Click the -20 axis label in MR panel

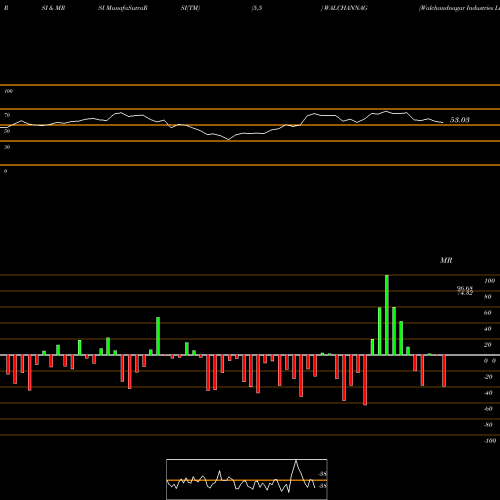[x=488, y=377]
